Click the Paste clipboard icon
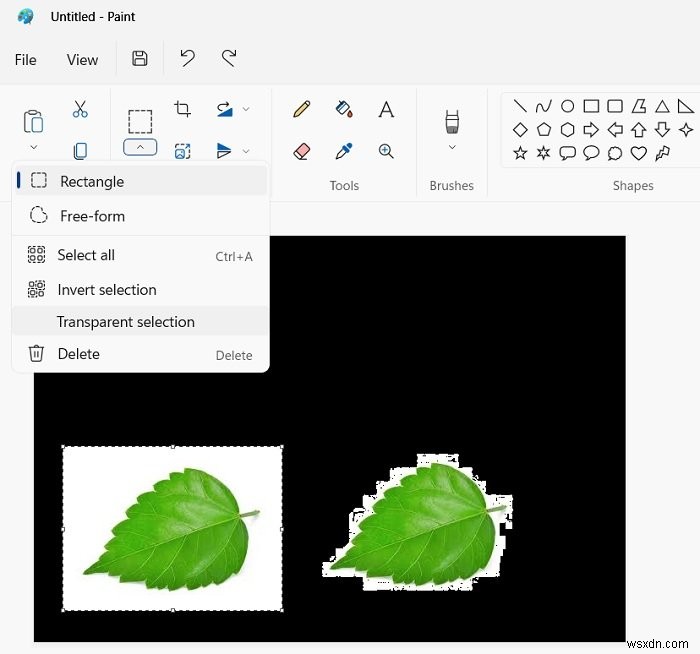 33,121
